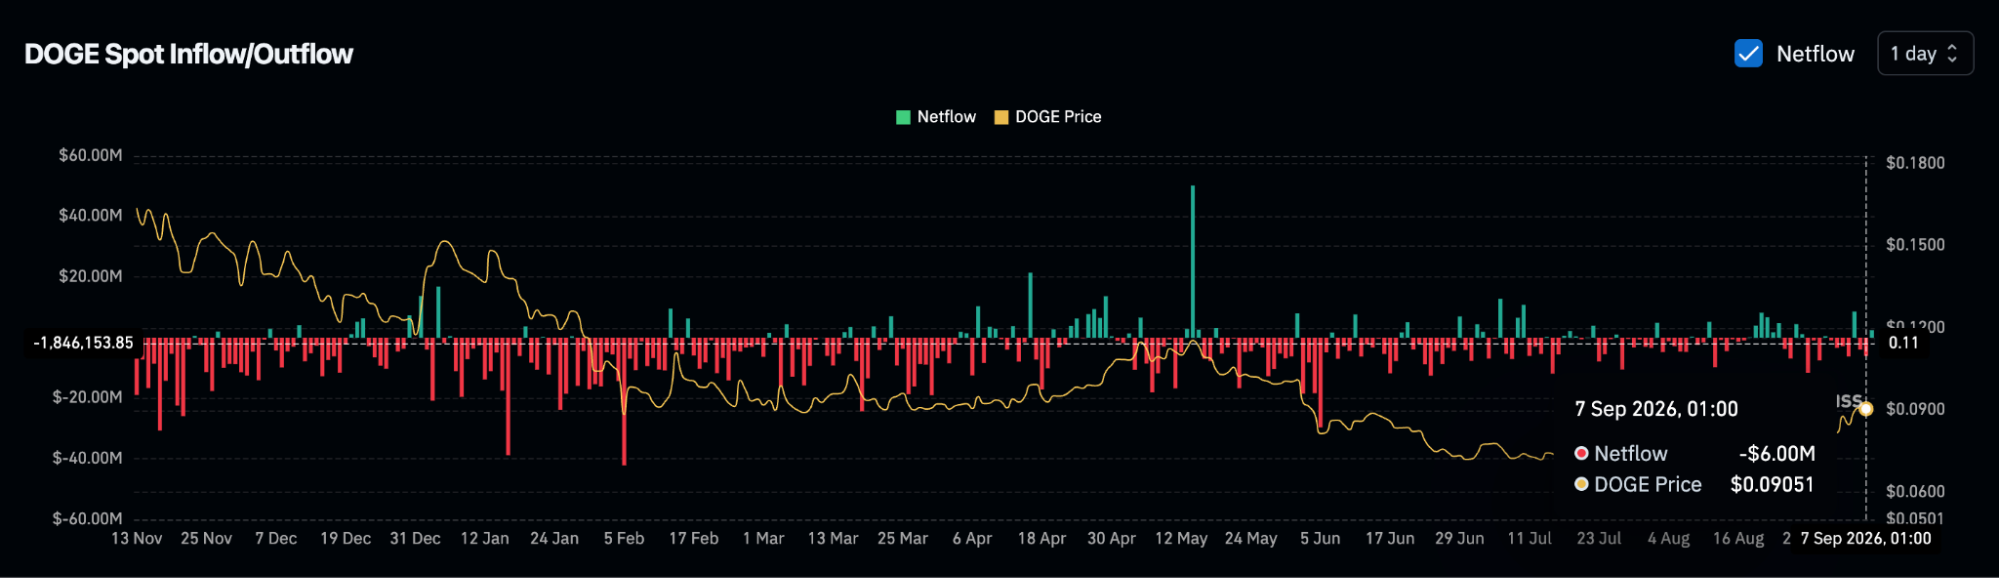Screen dimensions: 1999x578
Task: Click the 11 Jul date label
Action: pos(1529,539)
